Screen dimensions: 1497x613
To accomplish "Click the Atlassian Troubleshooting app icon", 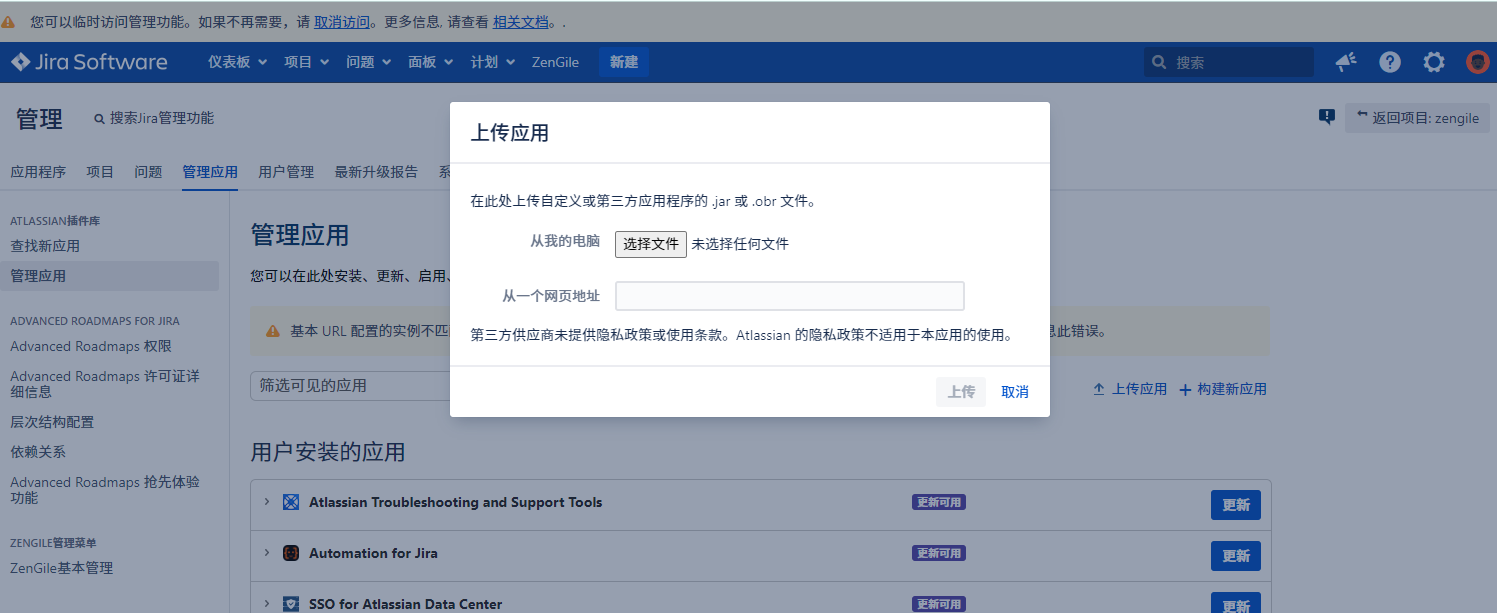I will [x=291, y=502].
